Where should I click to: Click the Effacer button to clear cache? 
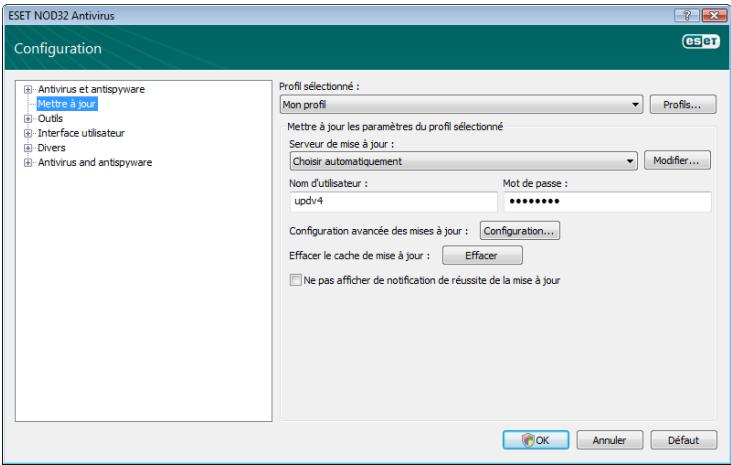click(482, 255)
